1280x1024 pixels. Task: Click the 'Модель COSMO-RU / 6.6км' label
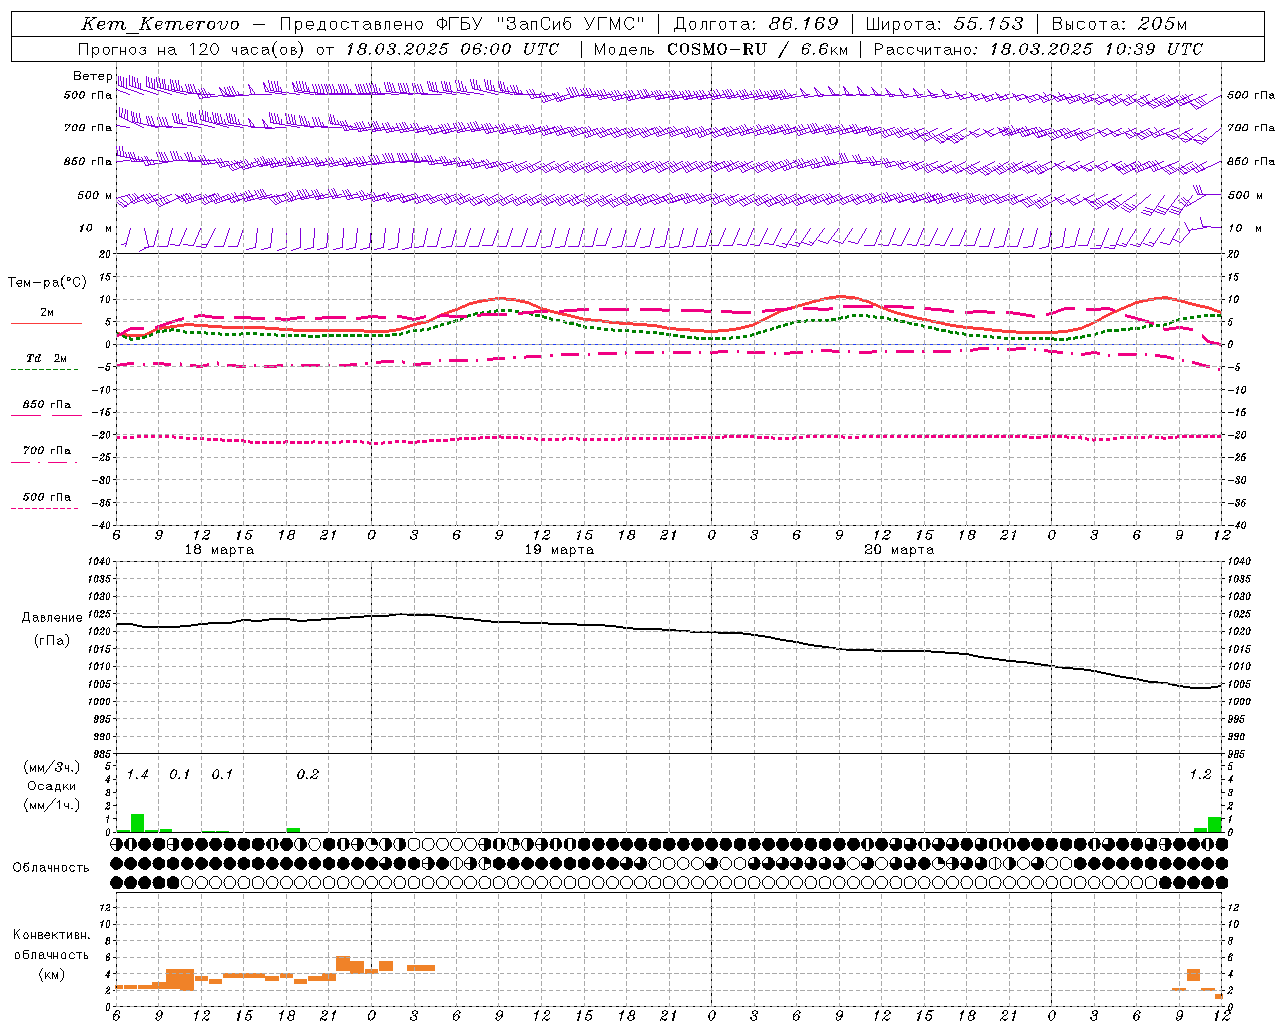[721, 49]
